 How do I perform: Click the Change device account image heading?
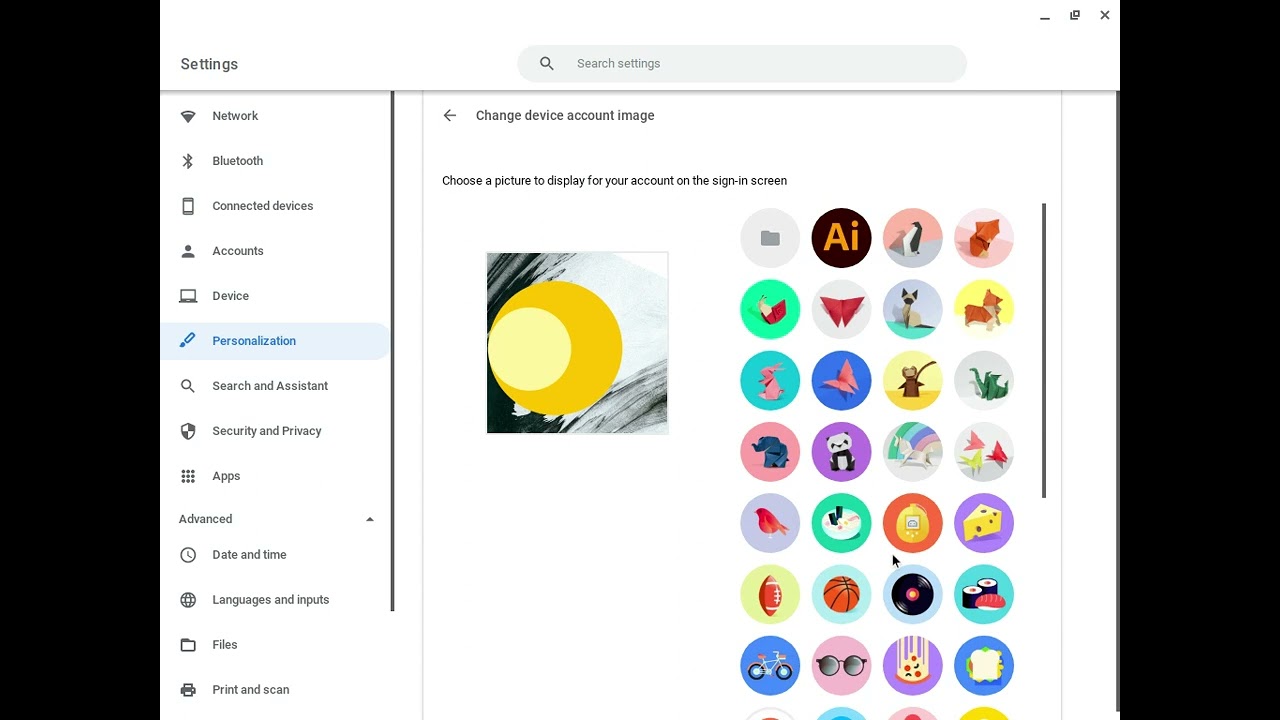pos(565,115)
